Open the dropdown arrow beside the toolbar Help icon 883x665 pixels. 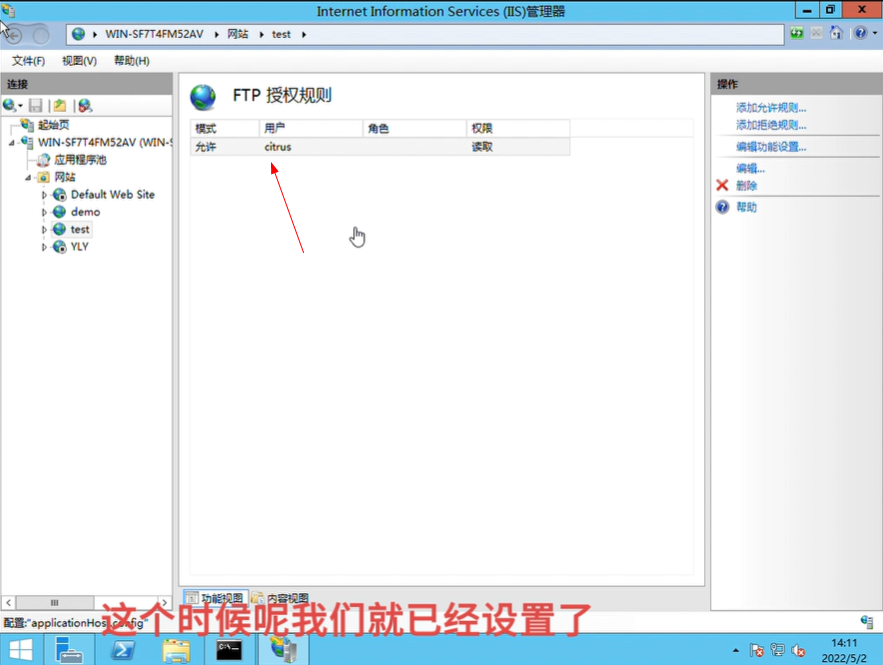(x=875, y=33)
